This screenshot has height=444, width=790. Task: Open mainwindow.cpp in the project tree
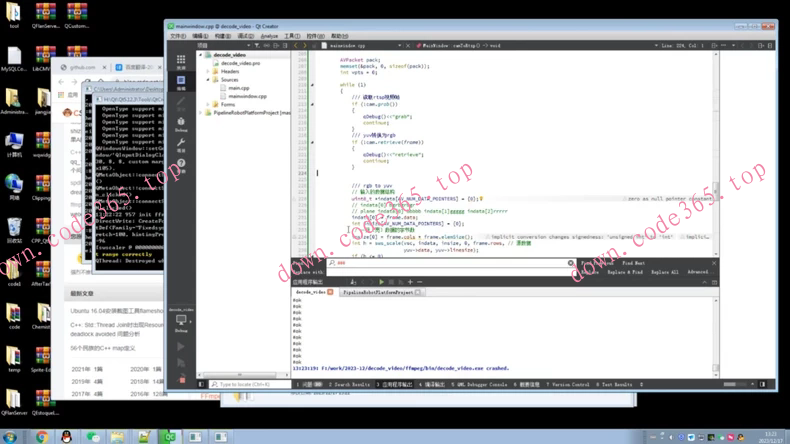tap(247, 96)
